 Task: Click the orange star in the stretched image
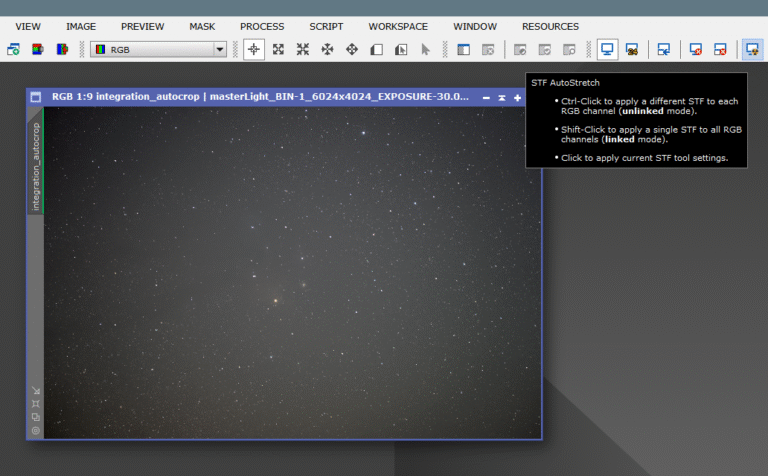276,300
